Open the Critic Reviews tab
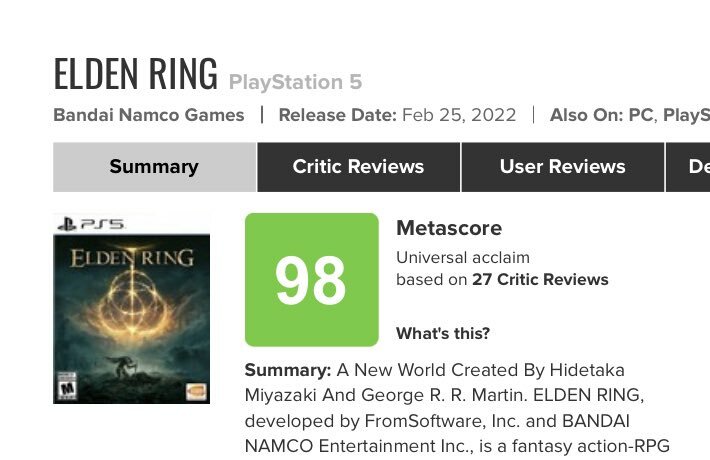Viewport: 710px width, 460px height. [358, 167]
